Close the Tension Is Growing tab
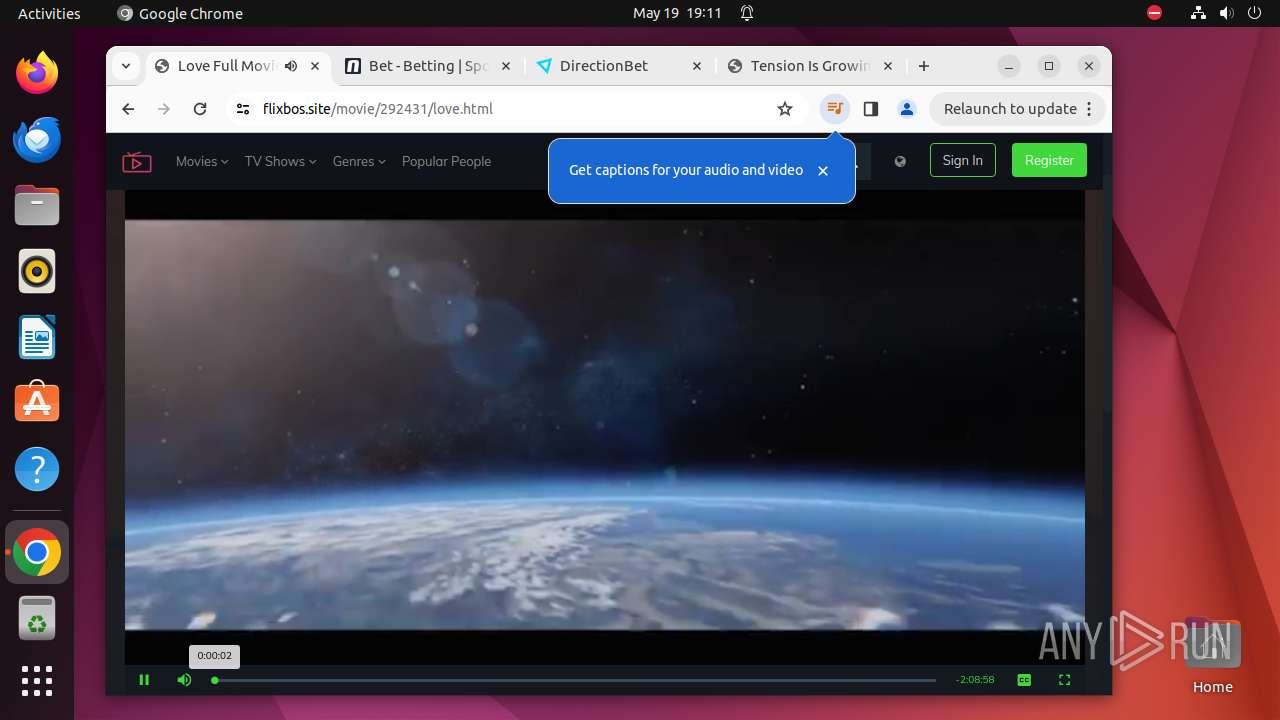The width and height of the screenshot is (1280, 720). (888, 66)
